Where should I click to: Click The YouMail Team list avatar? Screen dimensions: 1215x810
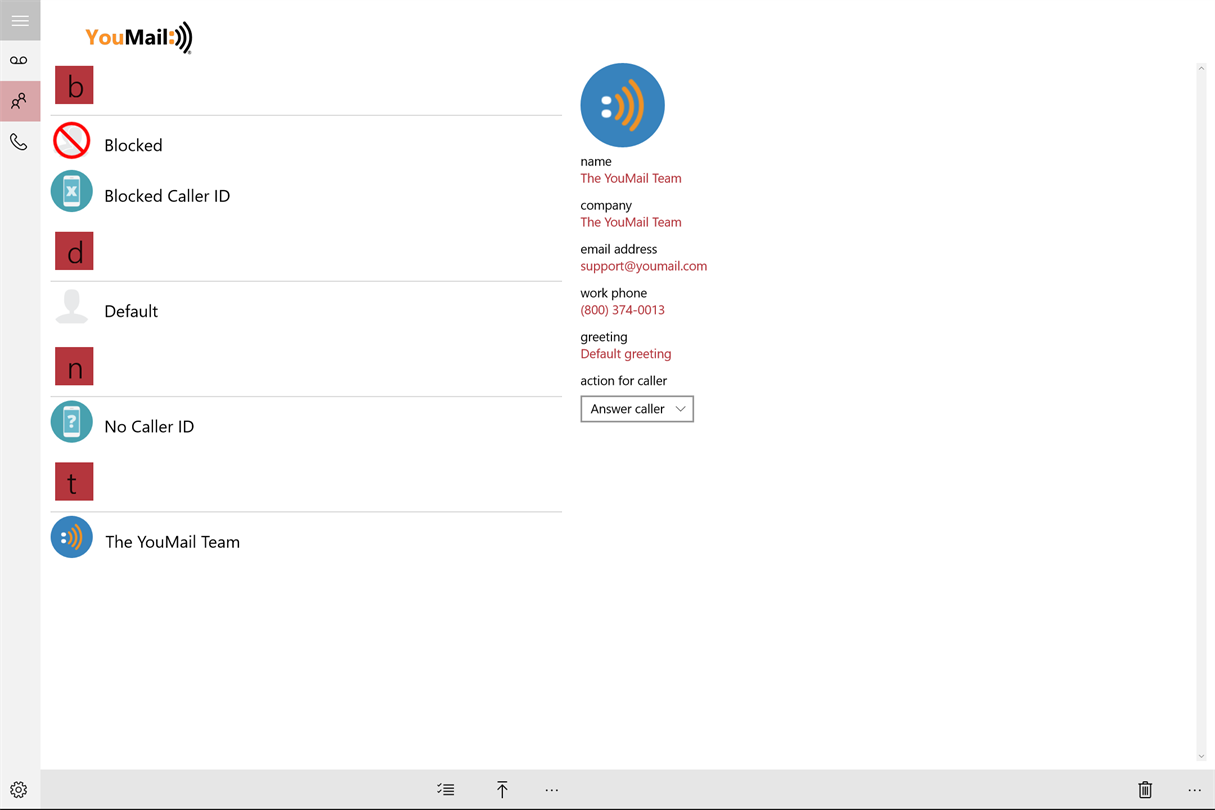pyautogui.click(x=72, y=537)
